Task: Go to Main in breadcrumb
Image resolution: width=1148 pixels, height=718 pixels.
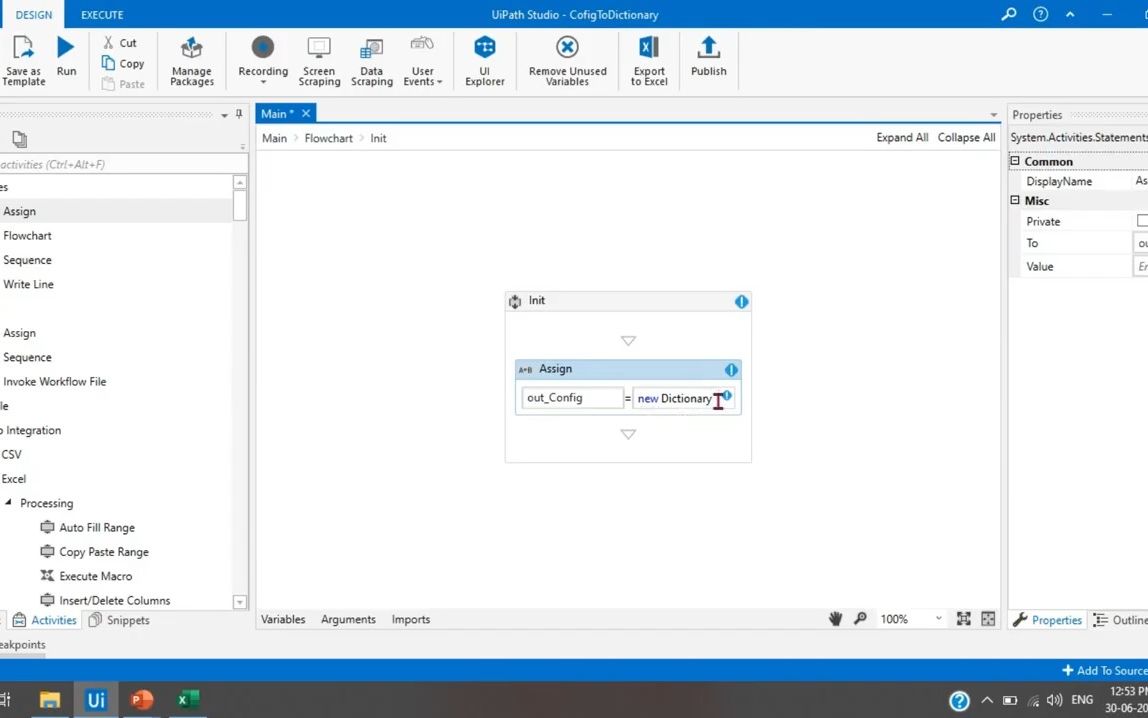Action: (275, 138)
